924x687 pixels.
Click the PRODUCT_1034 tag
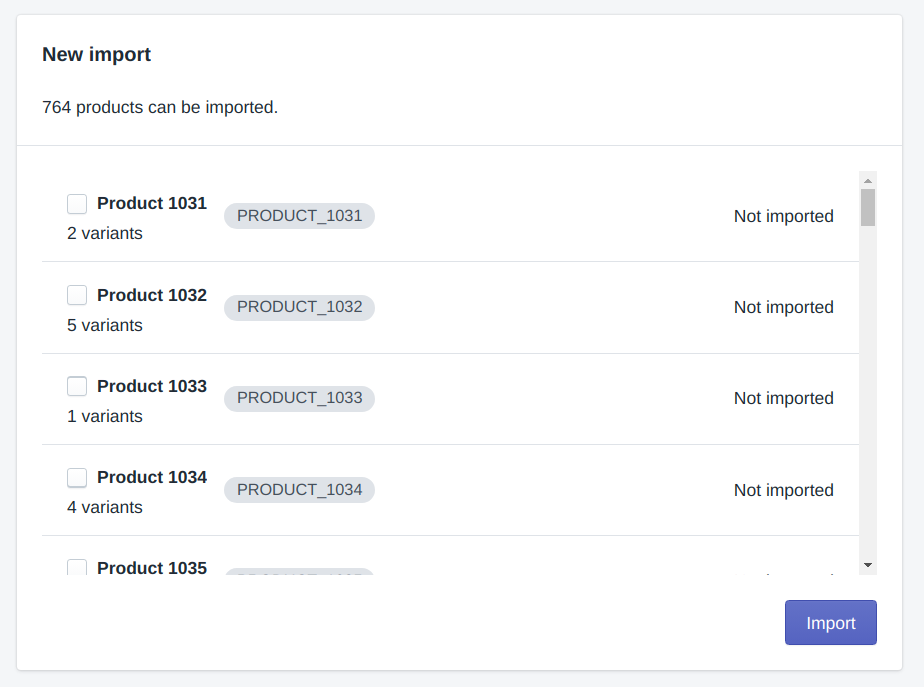click(x=299, y=490)
